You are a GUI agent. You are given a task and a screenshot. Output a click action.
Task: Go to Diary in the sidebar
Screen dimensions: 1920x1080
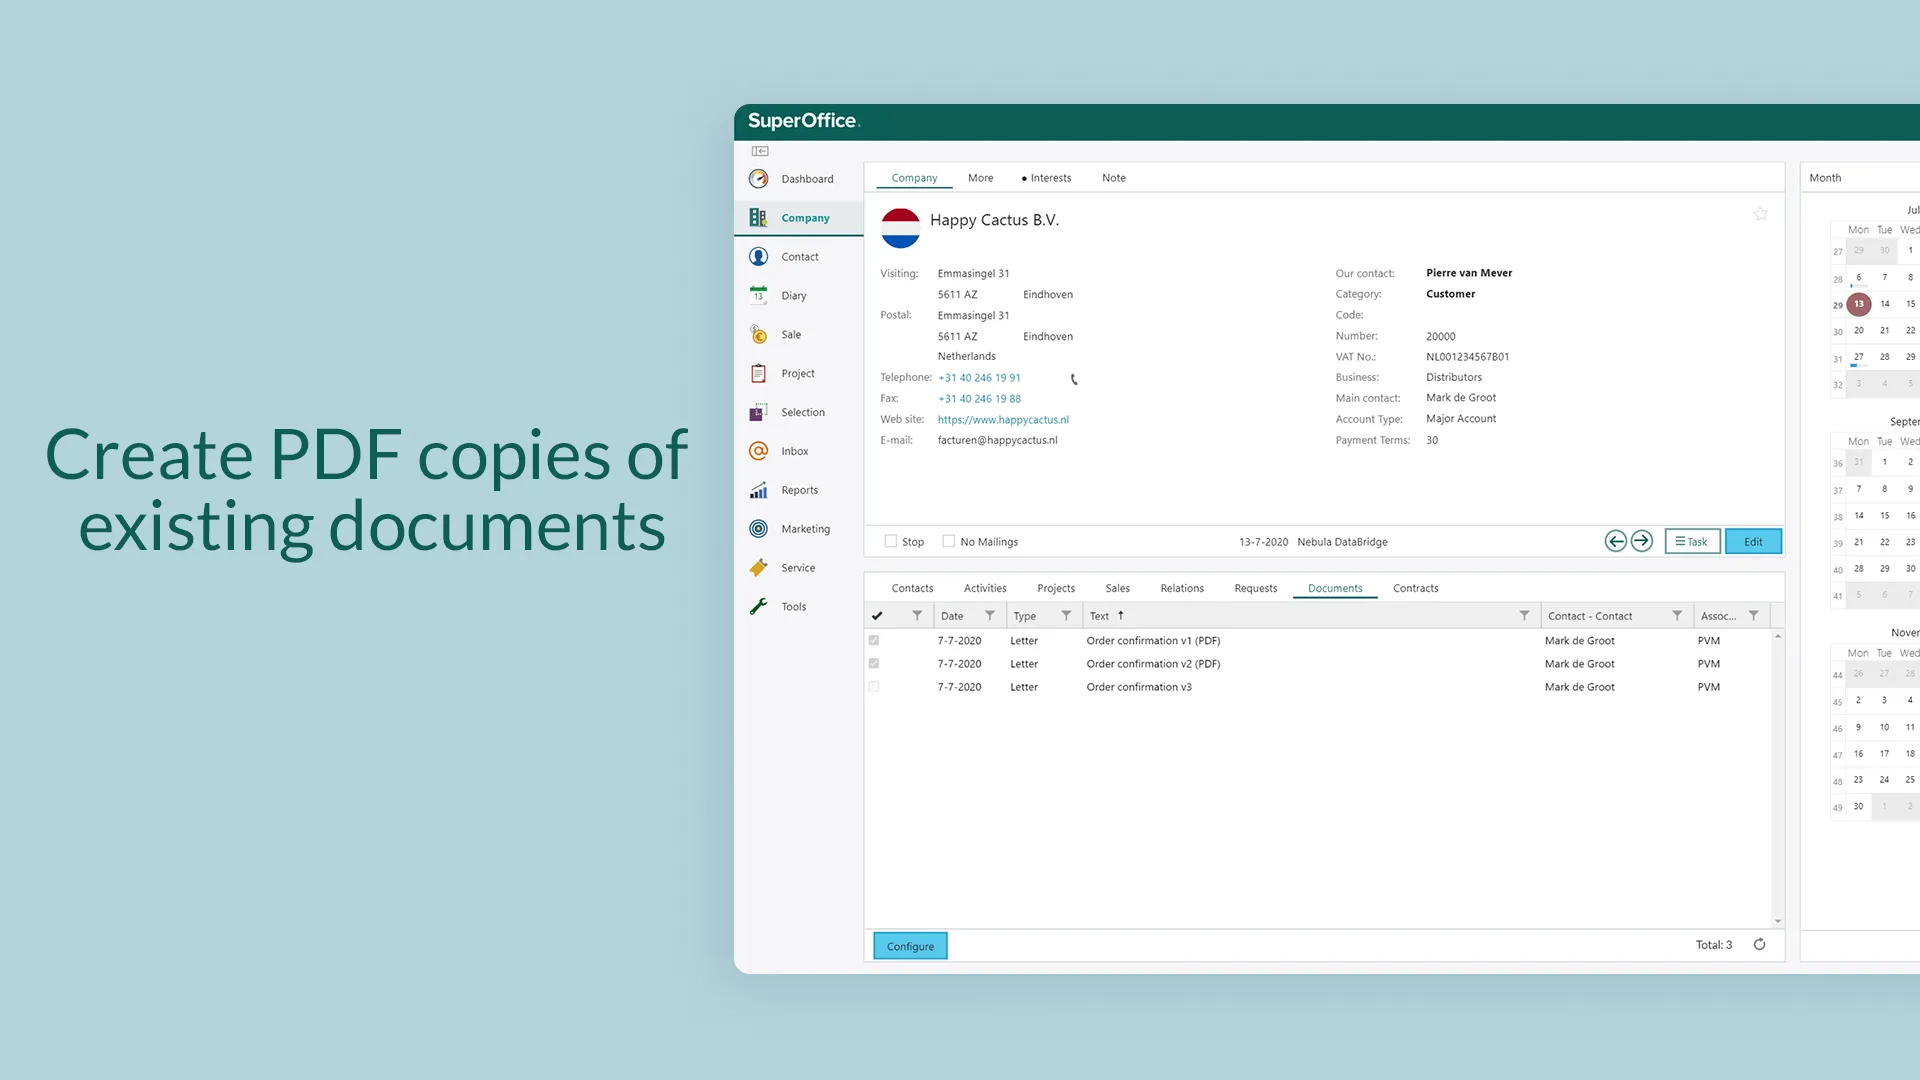[793, 296]
